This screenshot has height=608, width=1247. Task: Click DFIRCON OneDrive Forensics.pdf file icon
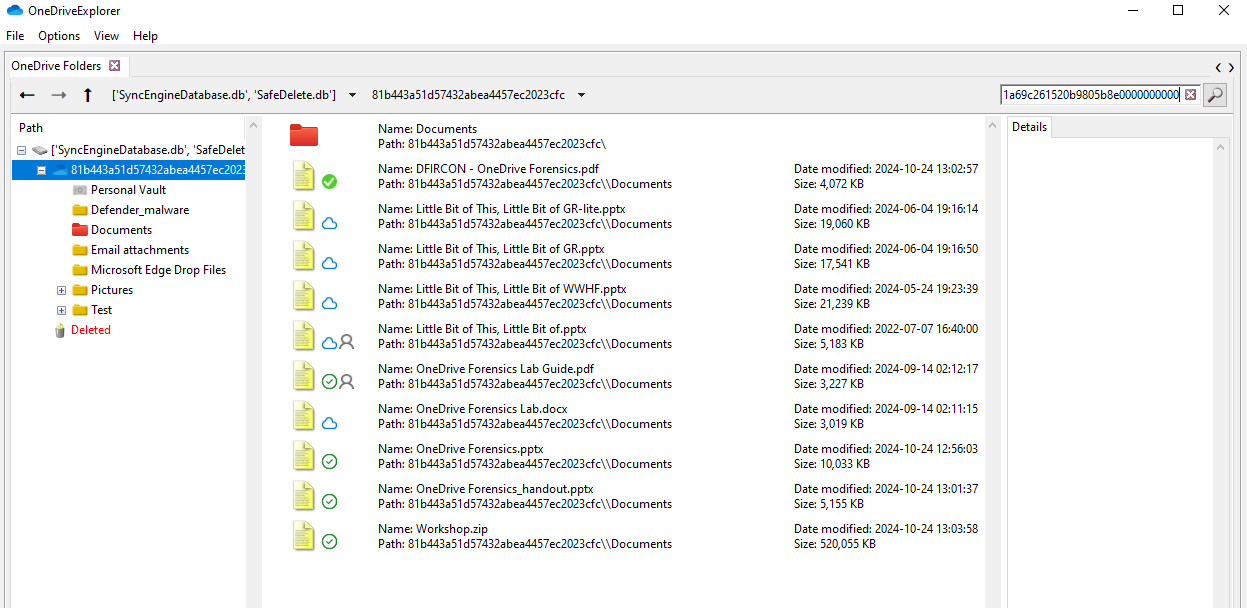pyautogui.click(x=303, y=175)
